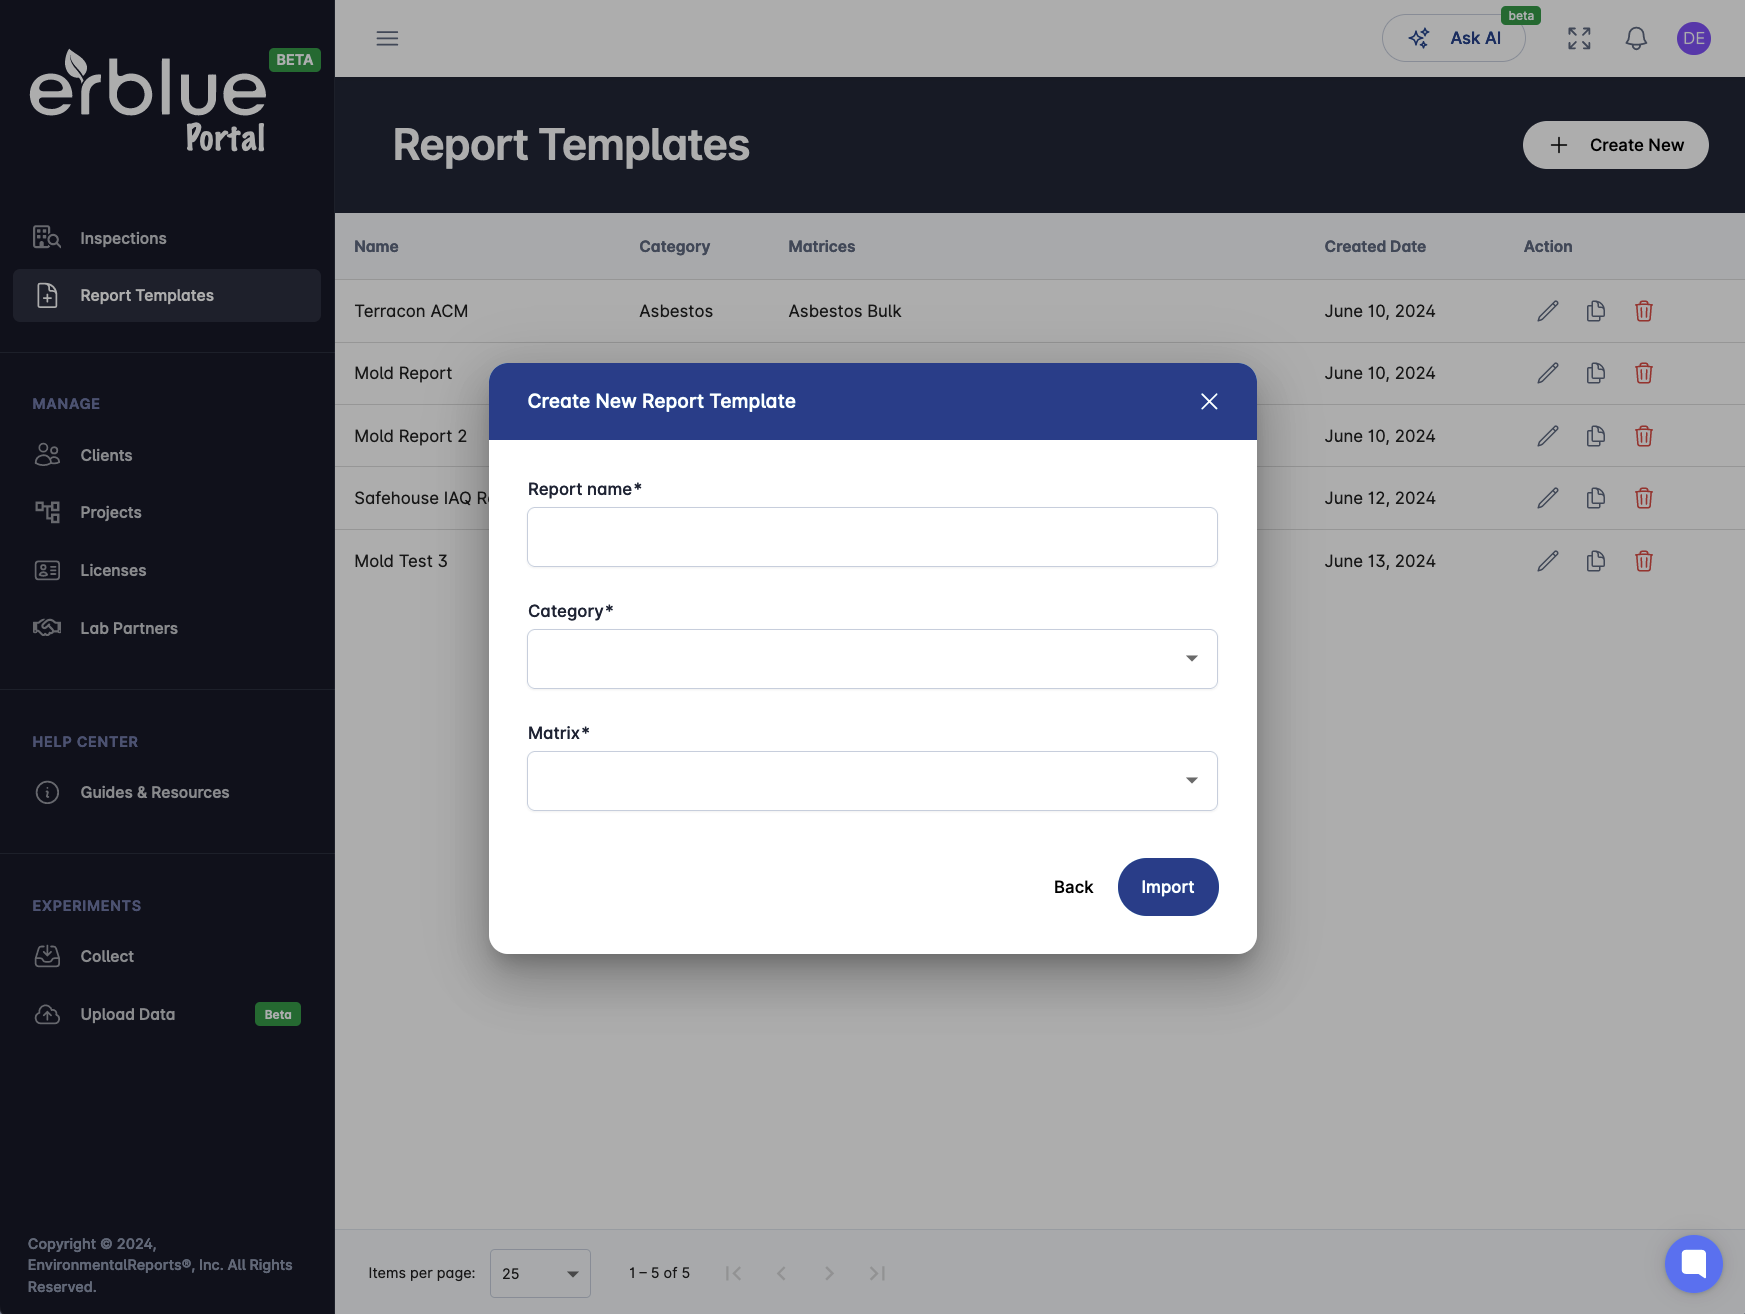Duplicate the Safehouse IAQ template
1745x1314 pixels.
tap(1596, 498)
